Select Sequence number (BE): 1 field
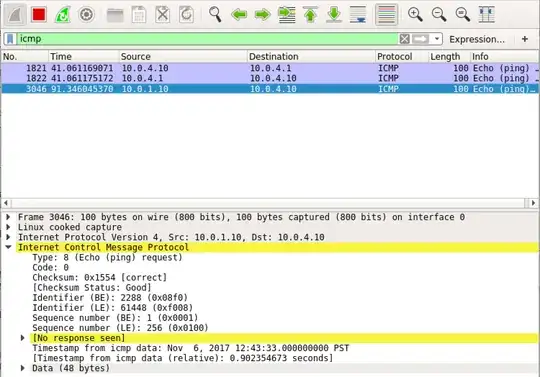 [x=115, y=318]
